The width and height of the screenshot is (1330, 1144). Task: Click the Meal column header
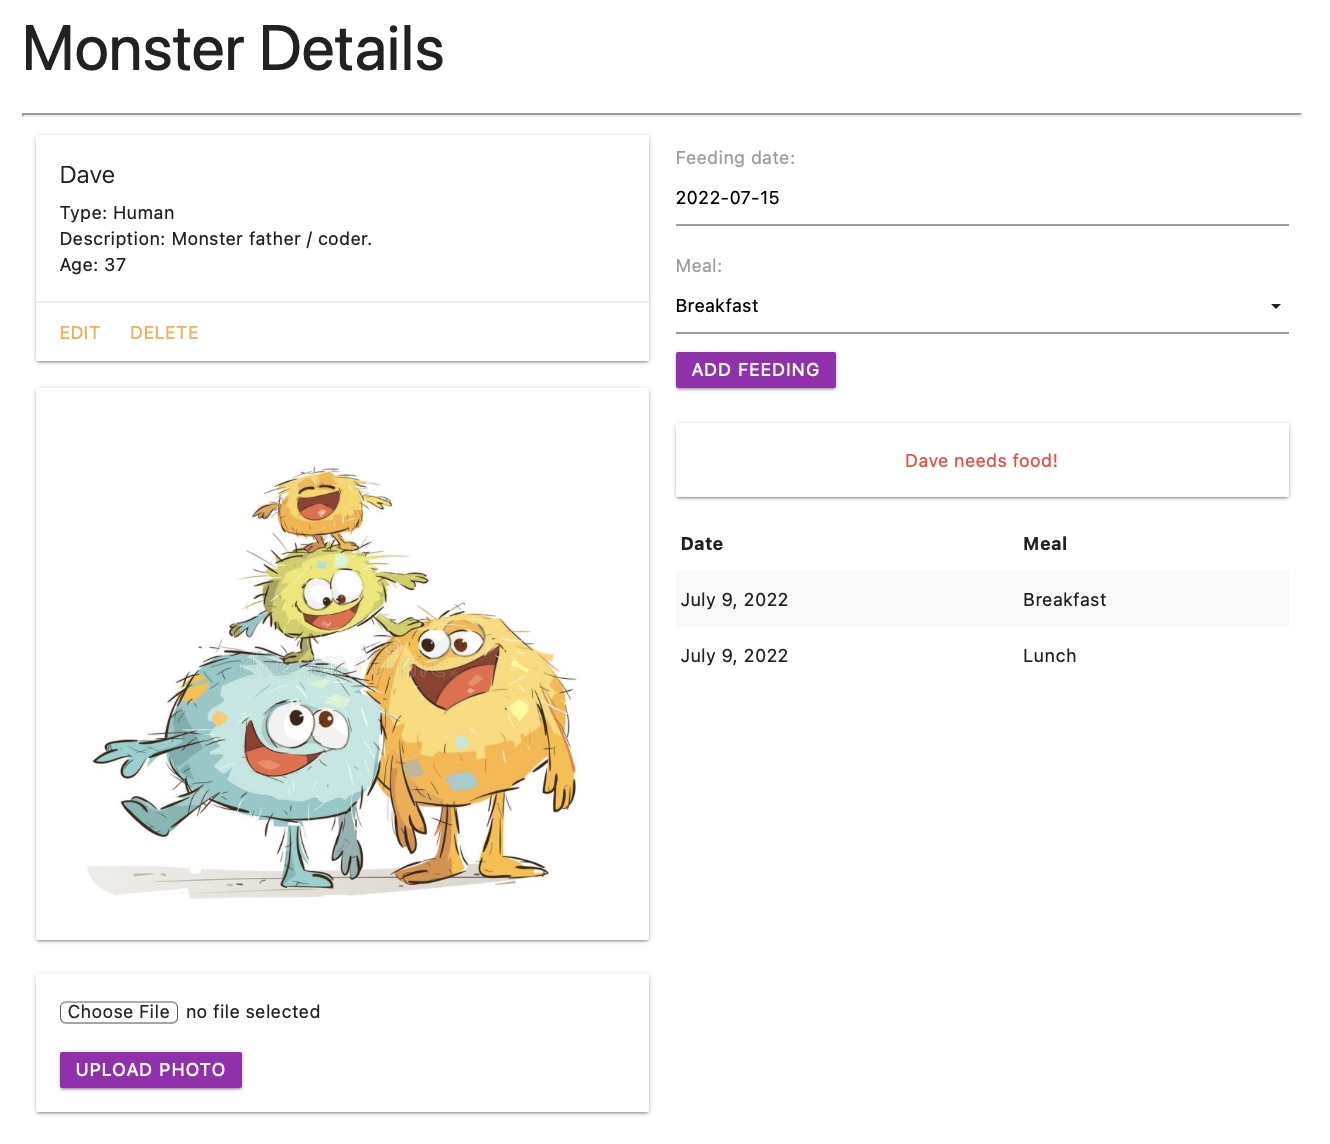(1044, 543)
